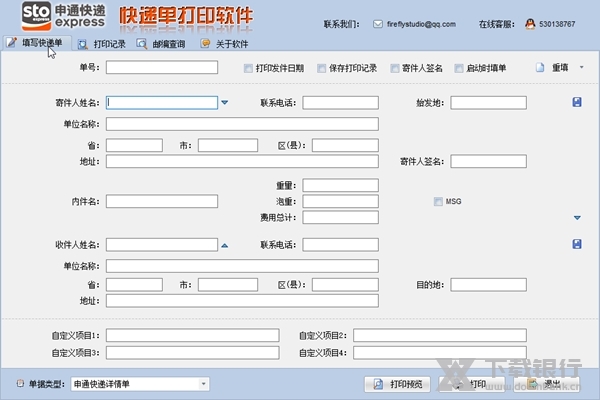Click the recipient 地址 field
Image resolution: width=600 pixels, height=400 pixels.
point(242,301)
